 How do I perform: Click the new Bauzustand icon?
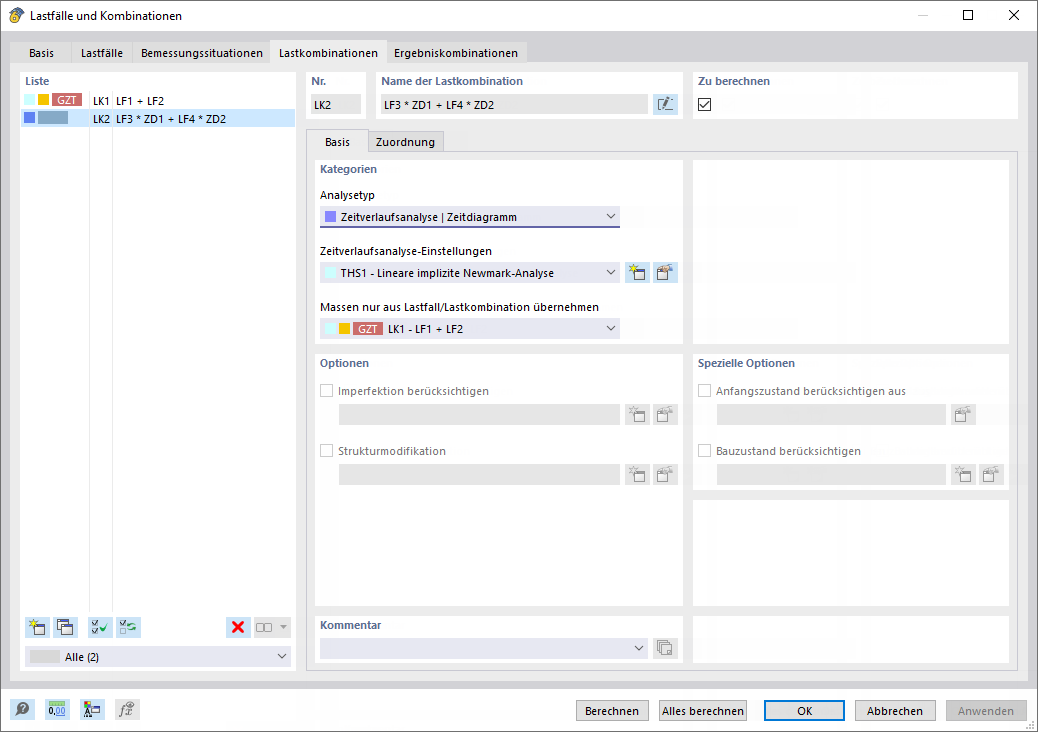963,474
